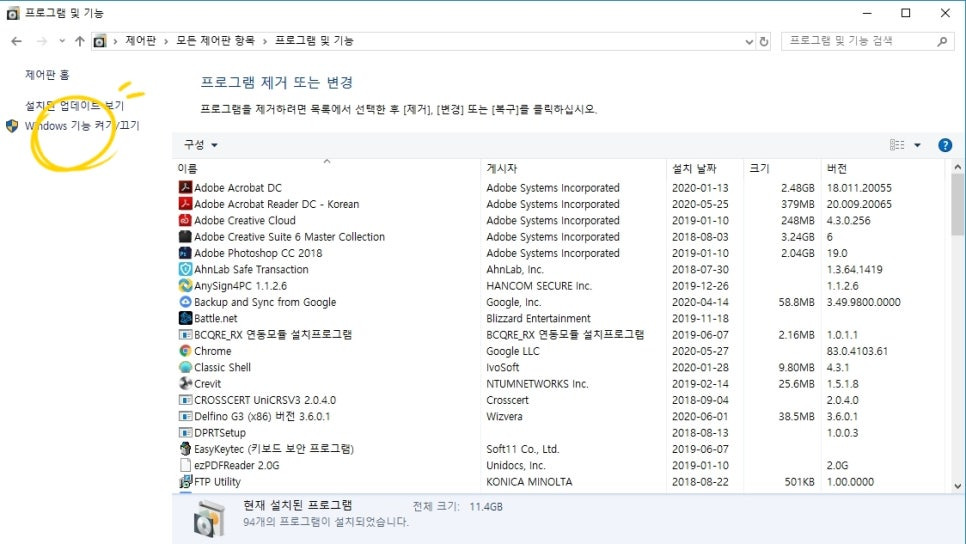This screenshot has height=544, width=966.
Task: Click the EasyKeytec program icon
Action: [185, 449]
